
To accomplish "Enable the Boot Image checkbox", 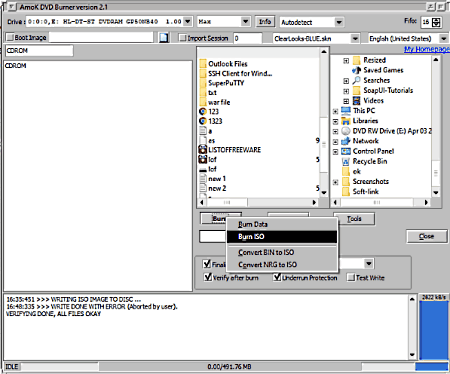I will tap(10, 37).
